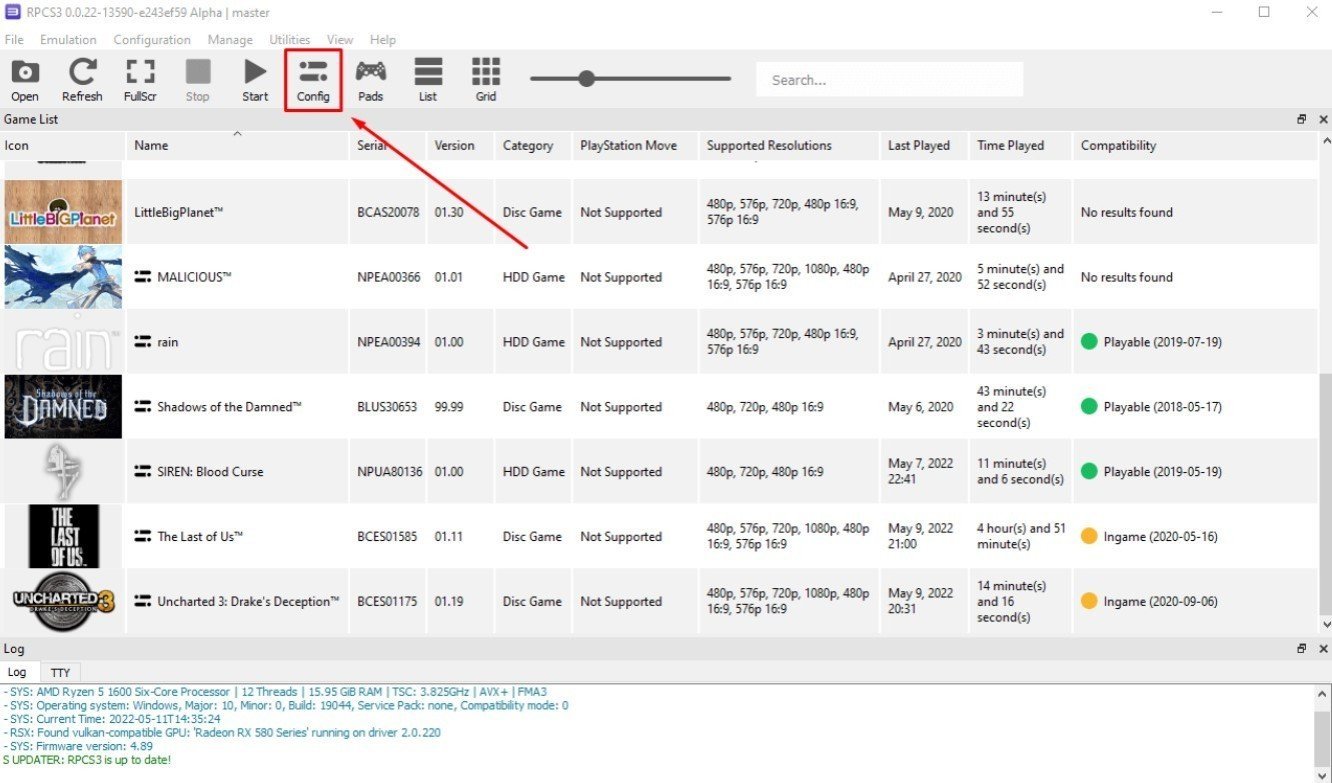This screenshot has width=1332, height=783.
Task: Refresh the game list
Action: point(82,79)
